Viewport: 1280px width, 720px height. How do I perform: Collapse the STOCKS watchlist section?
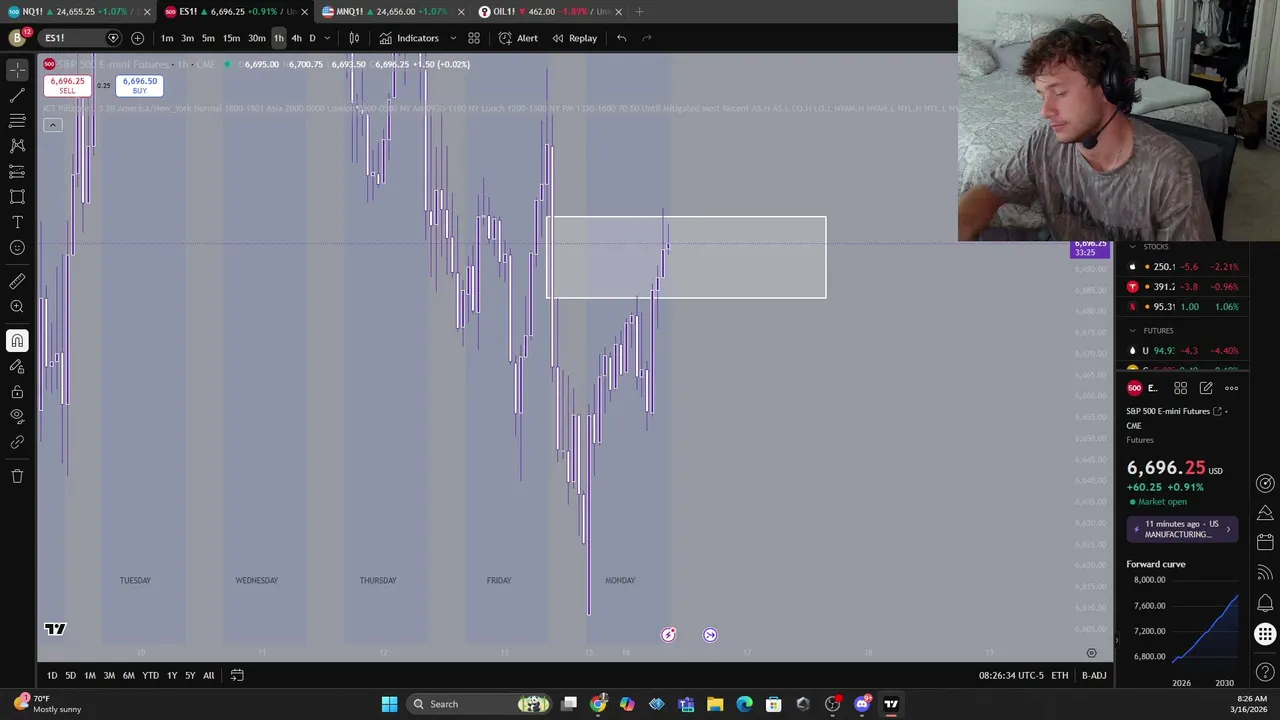[1132, 247]
